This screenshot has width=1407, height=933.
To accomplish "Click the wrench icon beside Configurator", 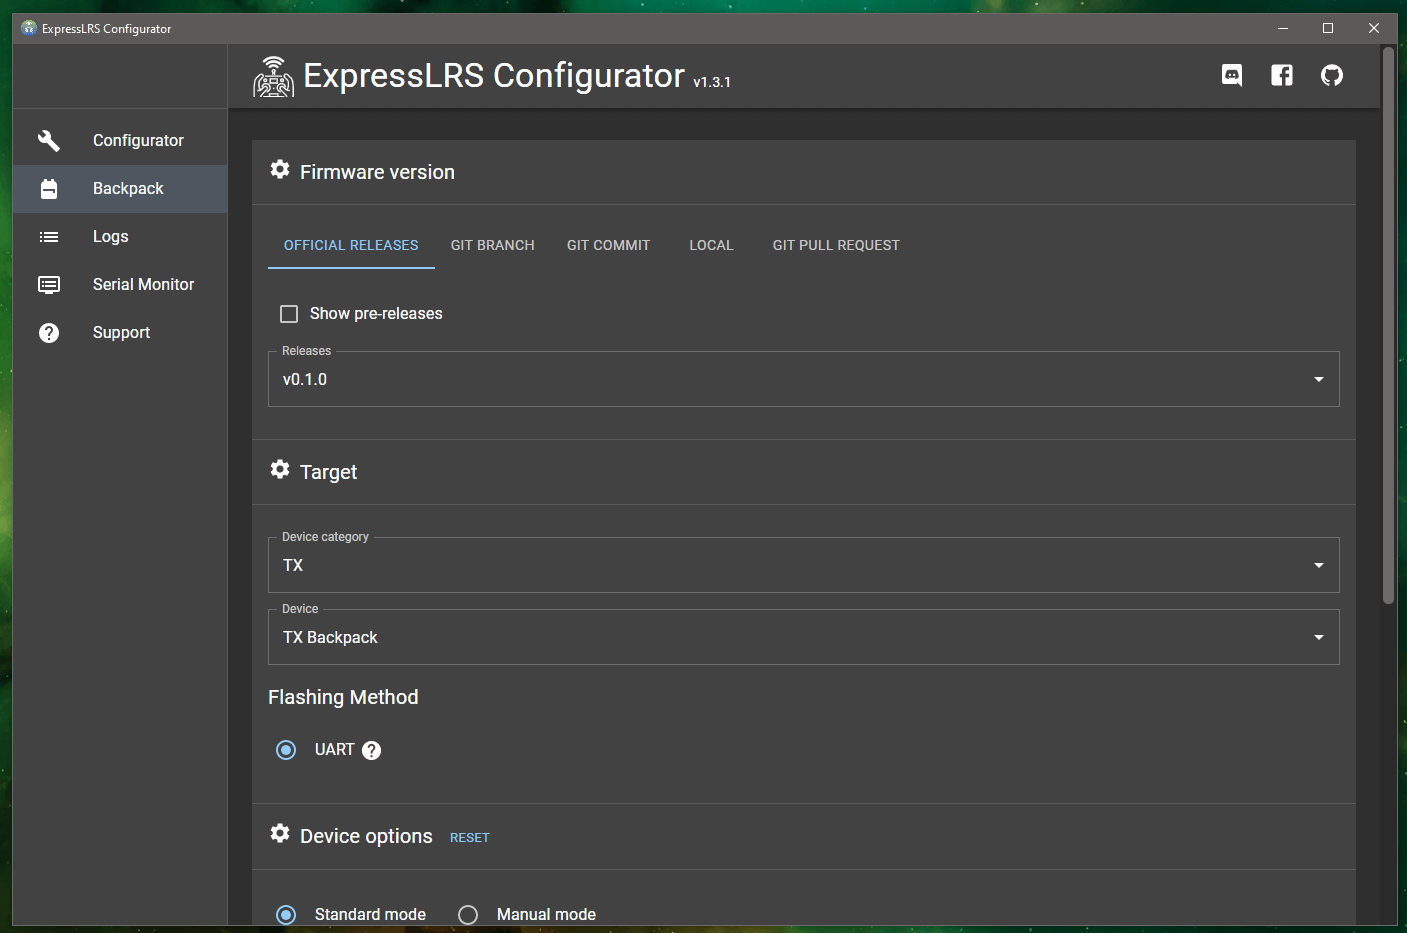I will [49, 141].
